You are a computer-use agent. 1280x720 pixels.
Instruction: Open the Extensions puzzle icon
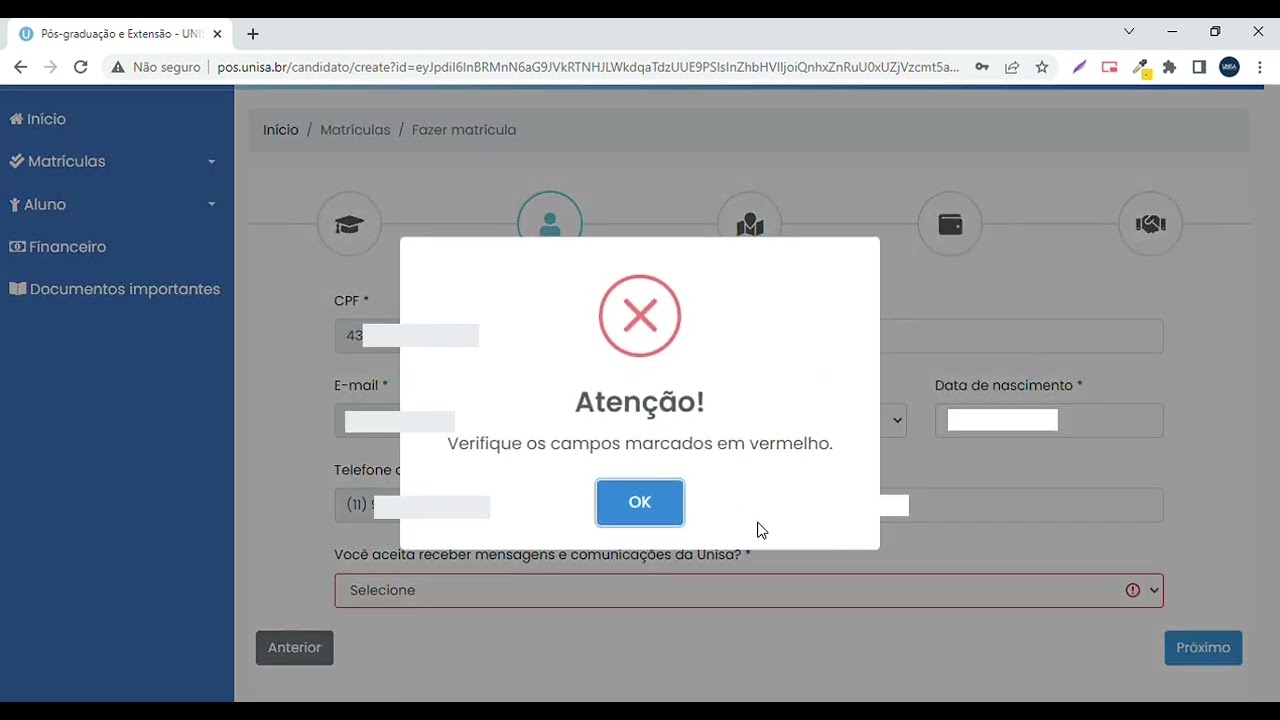click(x=1169, y=67)
